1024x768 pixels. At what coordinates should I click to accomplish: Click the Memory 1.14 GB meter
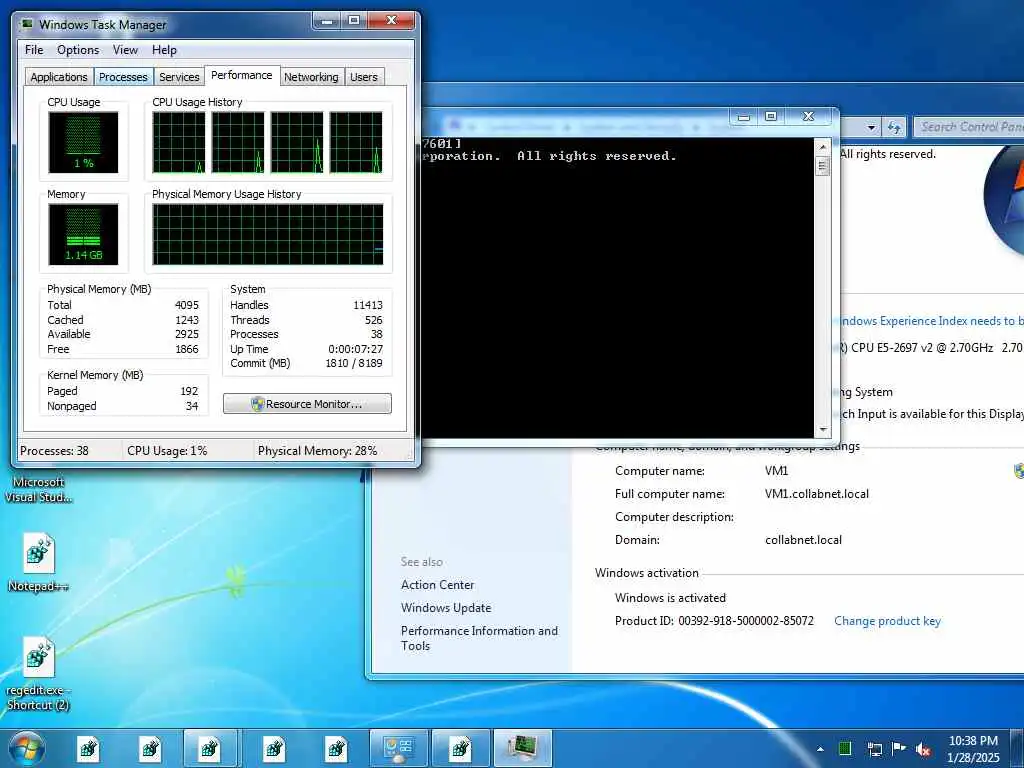[84, 234]
